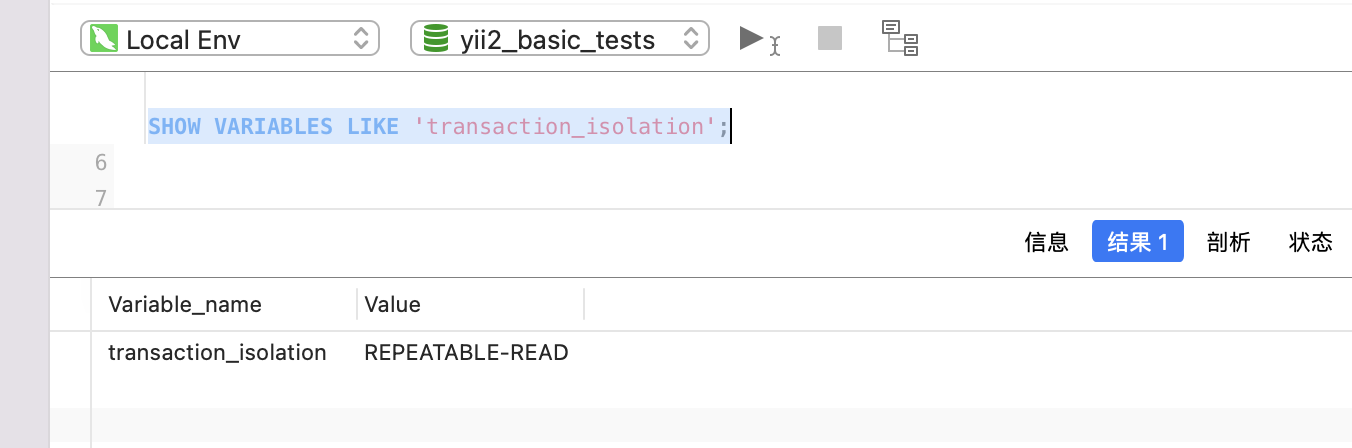Open the Local Env connection dropdown

click(x=230, y=39)
